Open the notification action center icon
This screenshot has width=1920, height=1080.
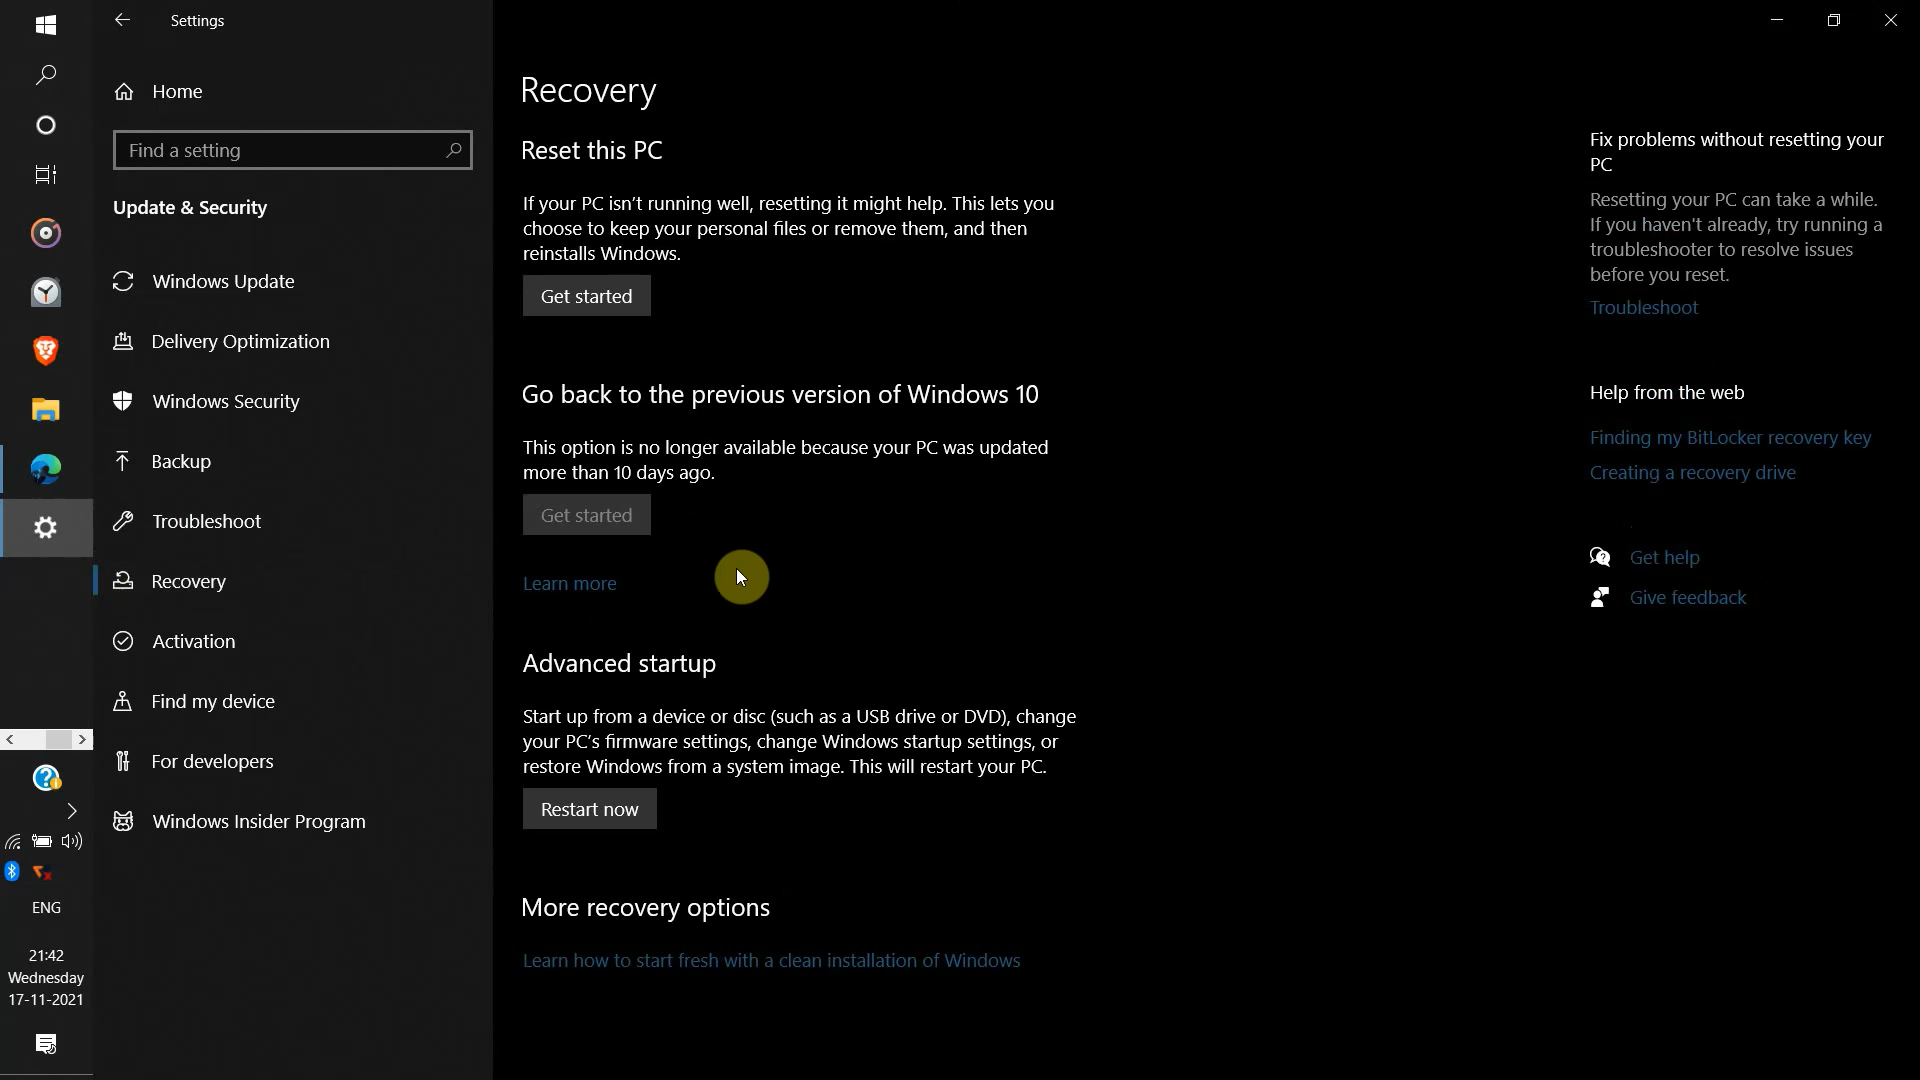click(46, 1044)
